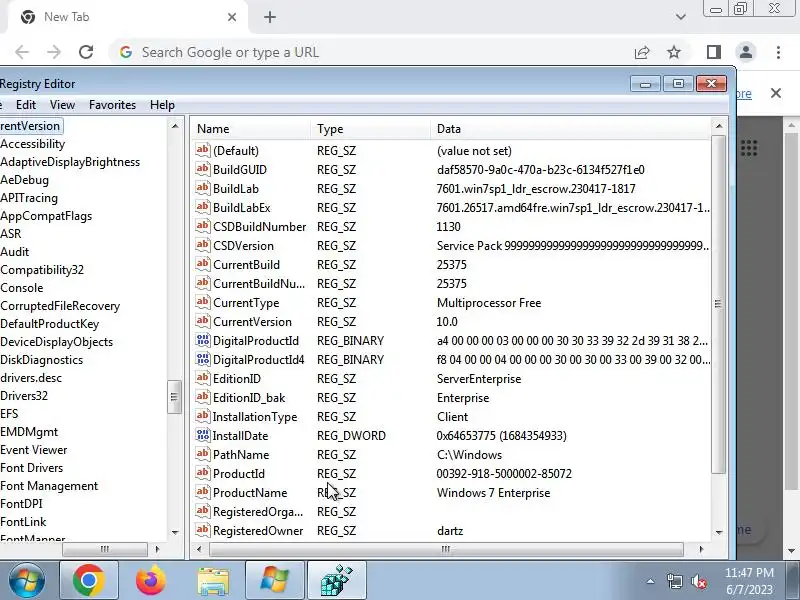Open Google apps grid in Chrome
Viewport: 800px width, 600px height.
coord(749,148)
